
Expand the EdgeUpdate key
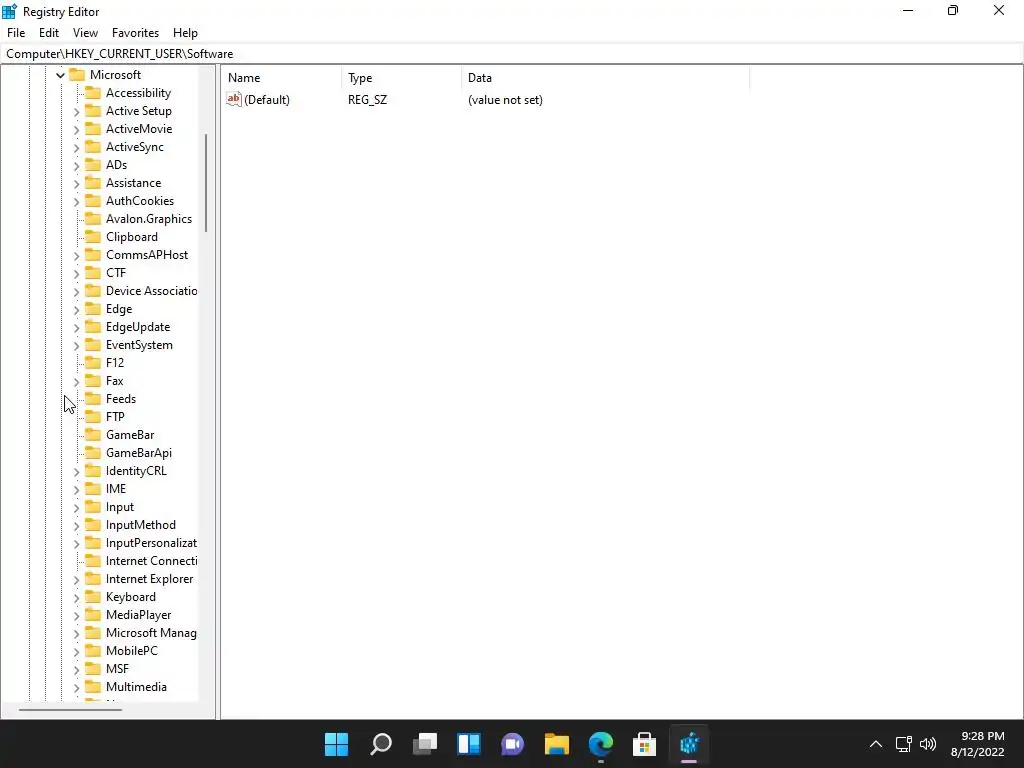[76, 327]
